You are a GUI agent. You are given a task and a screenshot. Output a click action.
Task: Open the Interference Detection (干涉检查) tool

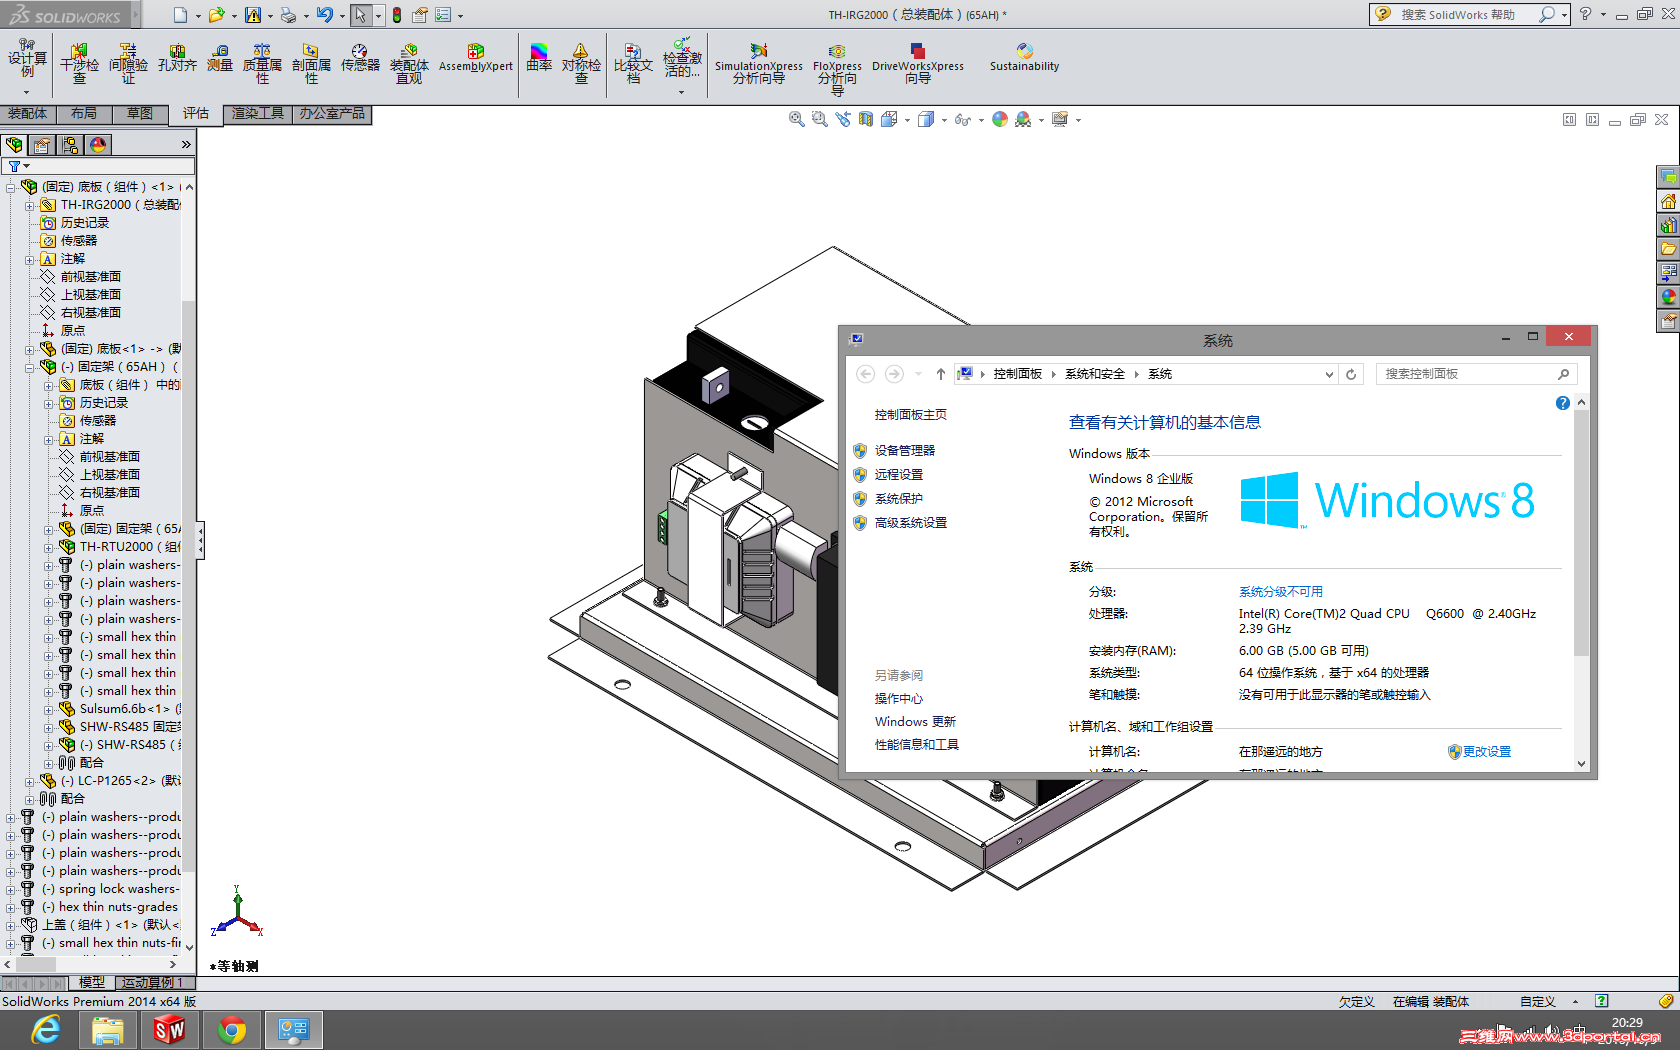[79, 64]
